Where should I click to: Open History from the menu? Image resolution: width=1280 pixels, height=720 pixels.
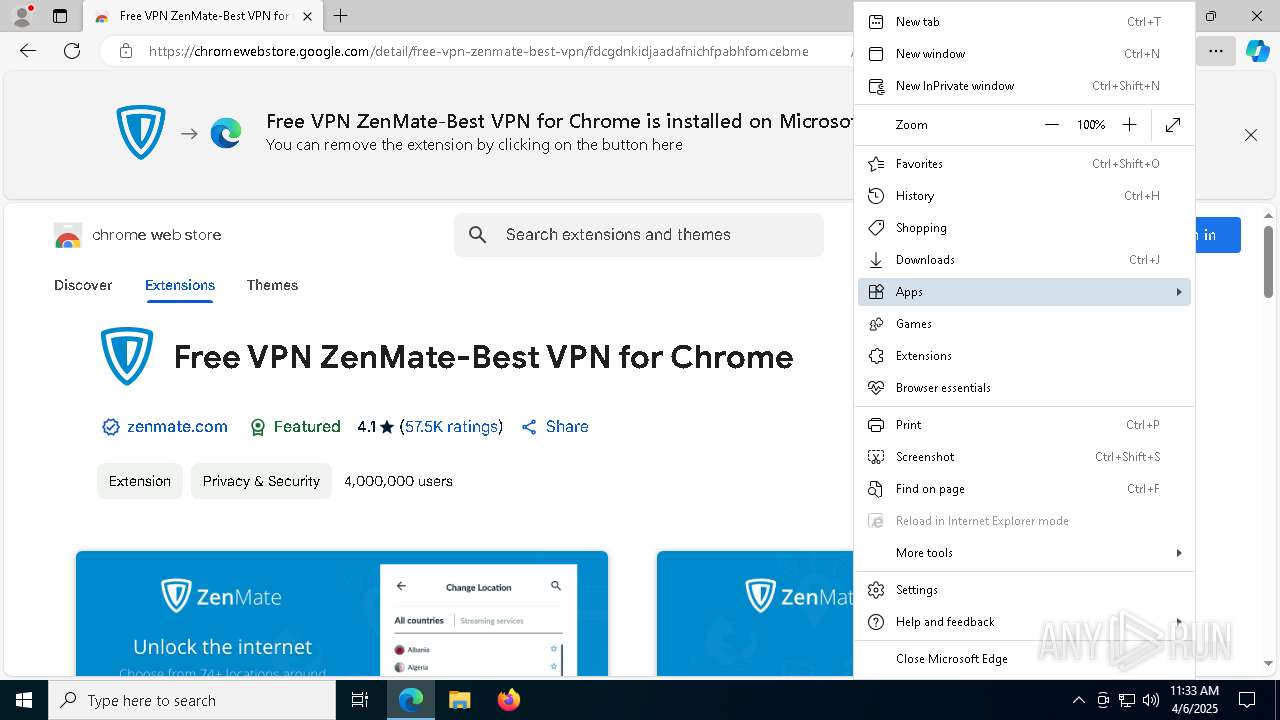click(x=1024, y=196)
